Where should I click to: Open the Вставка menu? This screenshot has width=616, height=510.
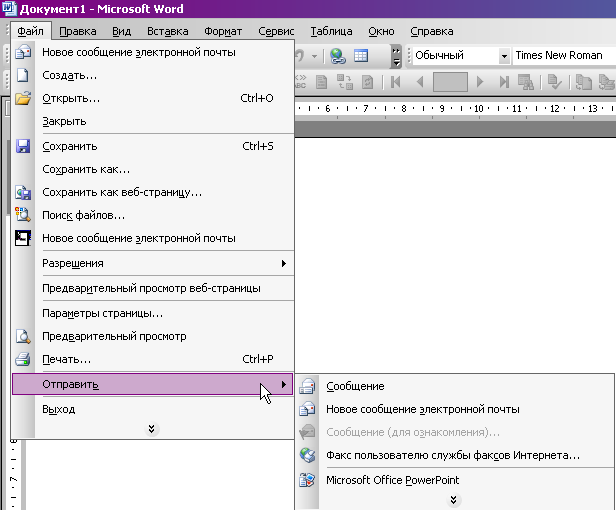tap(168, 31)
